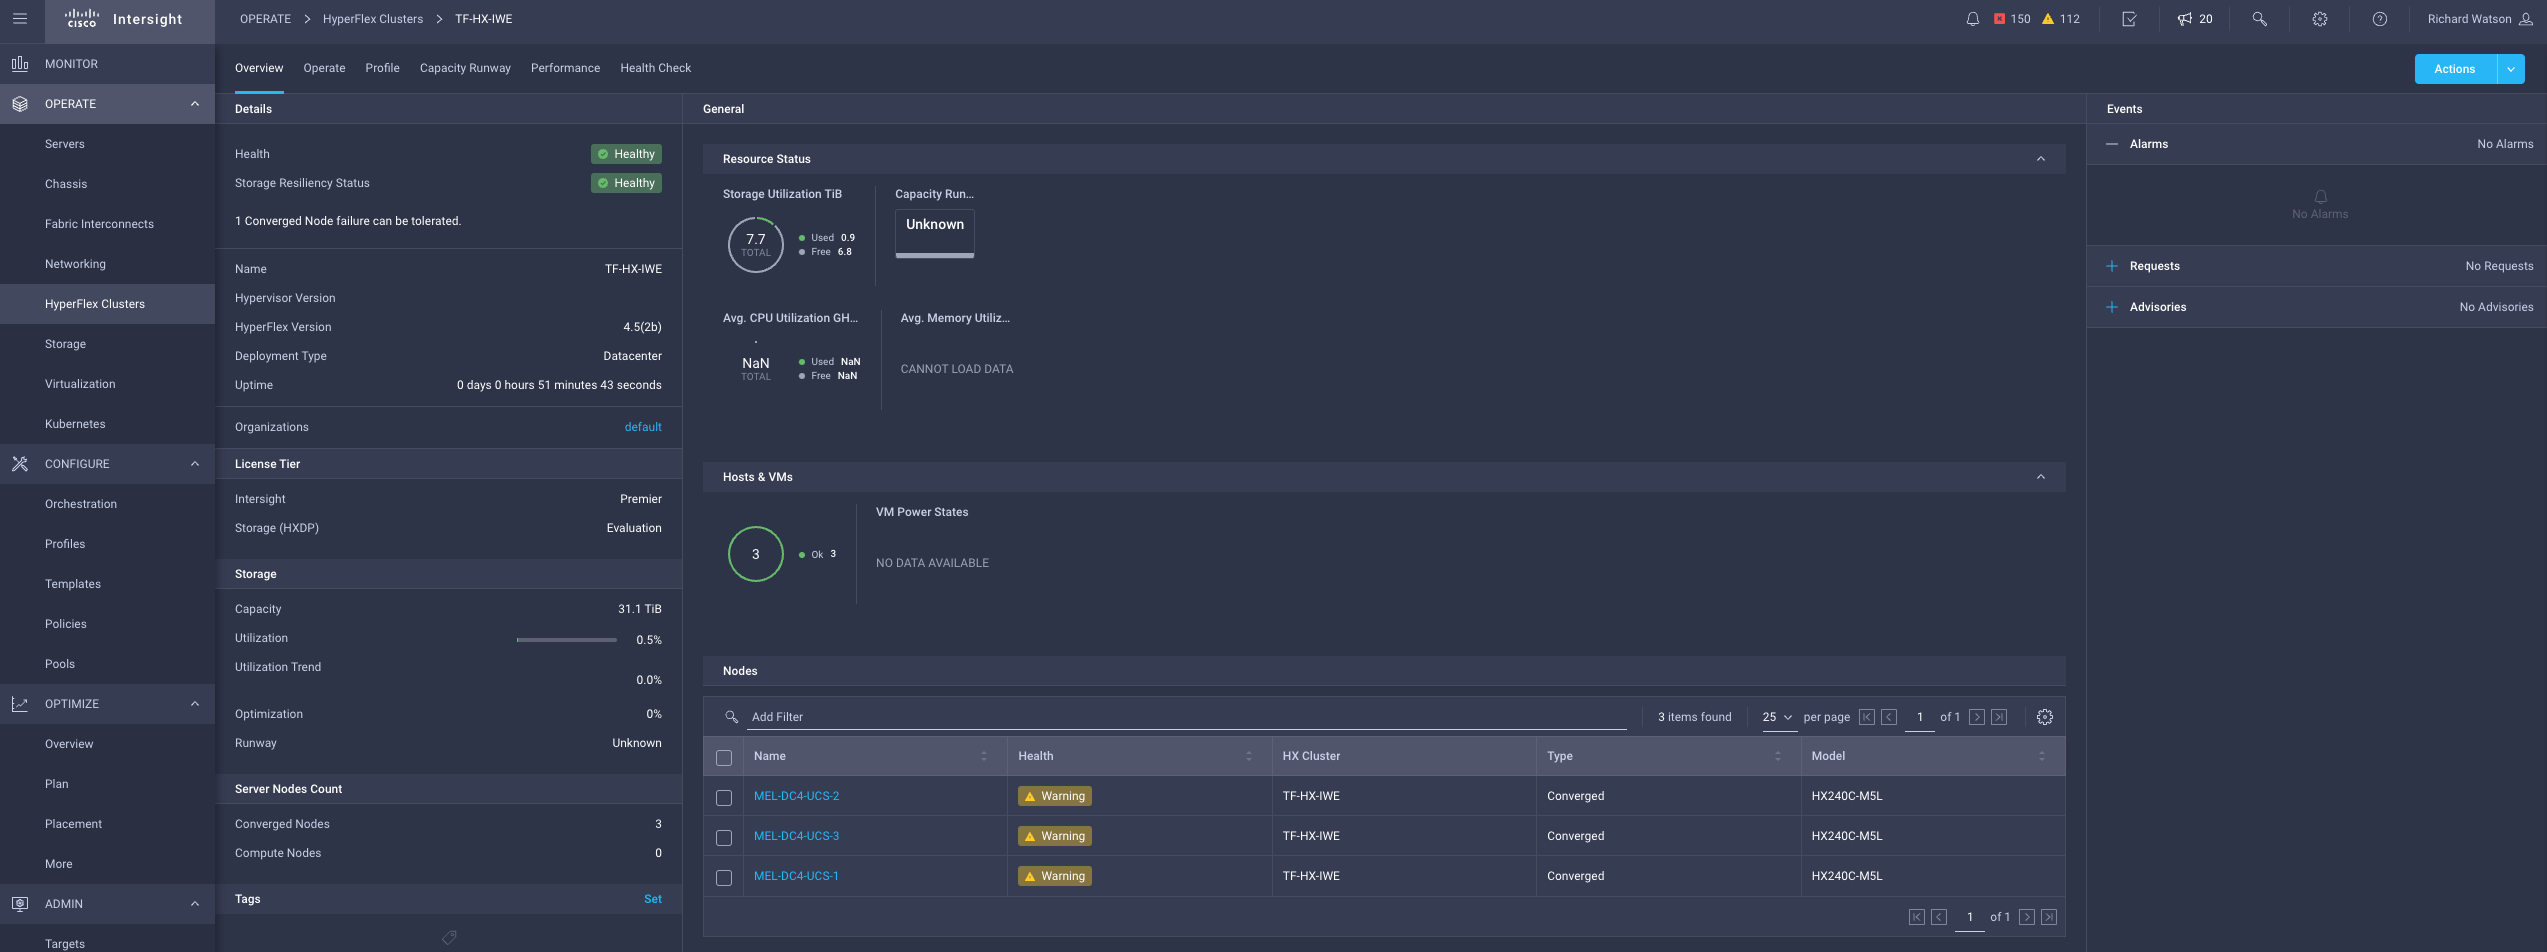Viewport: 2547px width, 952px height.
Task: Collapse the OPTIMIZE sidebar section
Action: pos(195,704)
